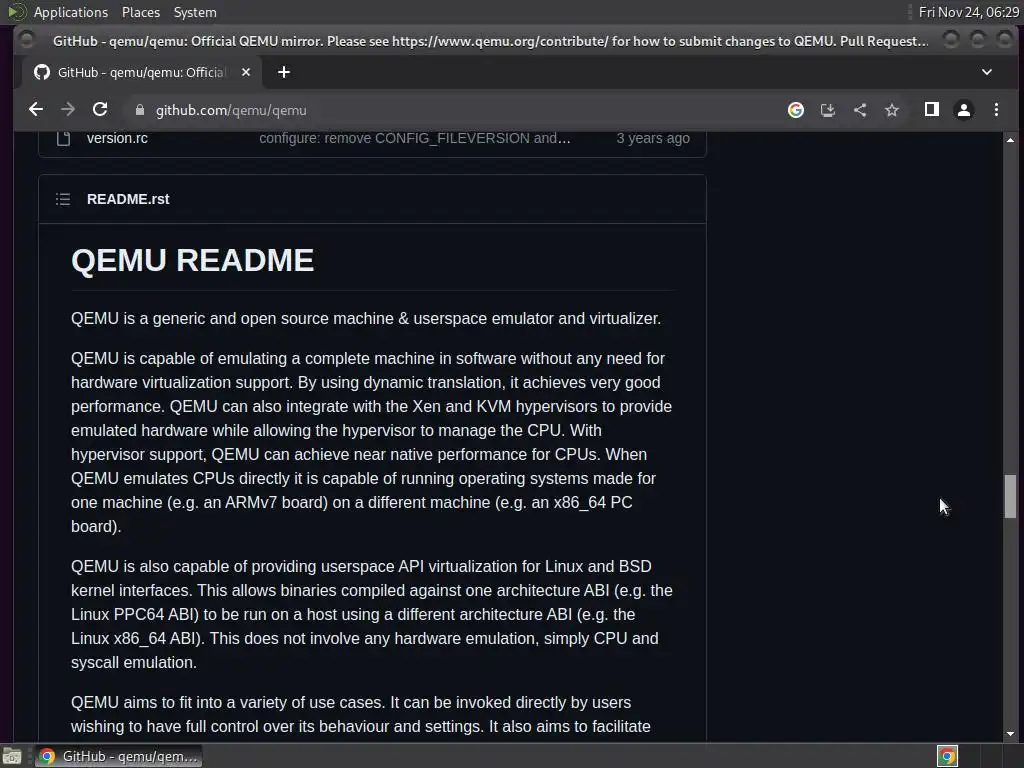
Task: Open the Google icon in address bar
Action: pos(795,110)
